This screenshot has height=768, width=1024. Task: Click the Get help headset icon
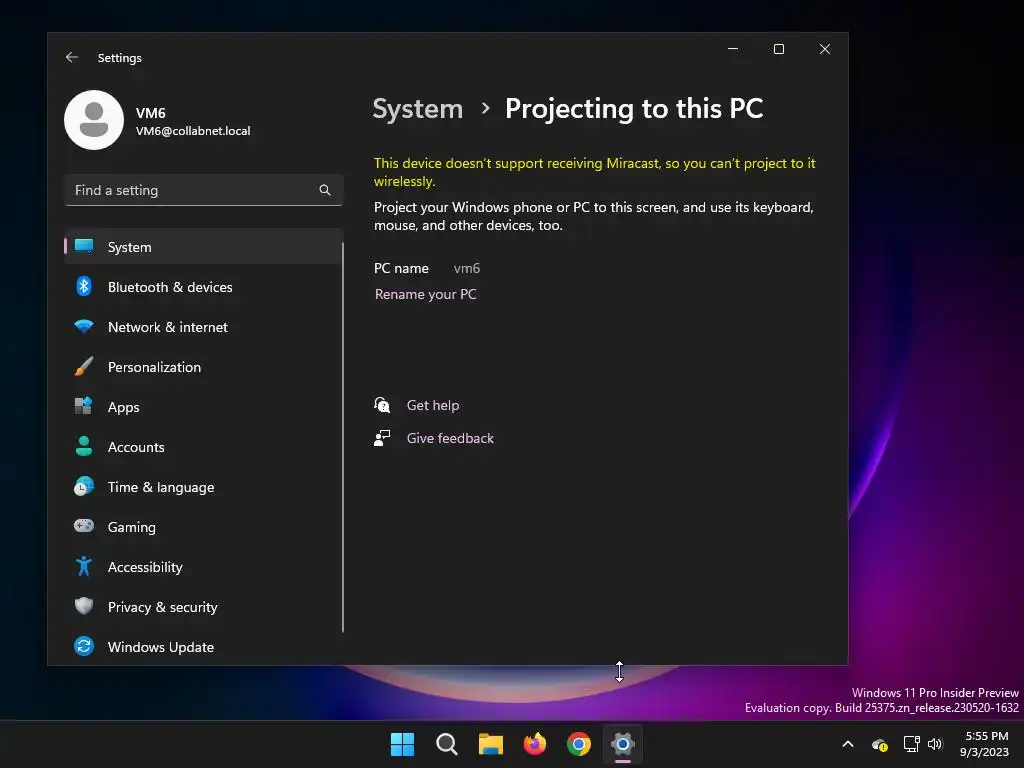(x=382, y=405)
